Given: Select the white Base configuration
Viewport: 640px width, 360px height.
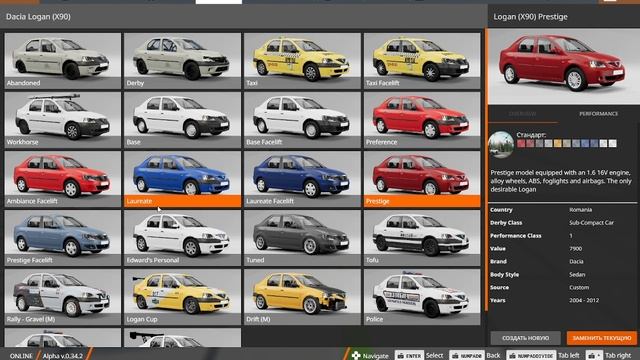Looking at the screenshot, I should coord(182,120).
